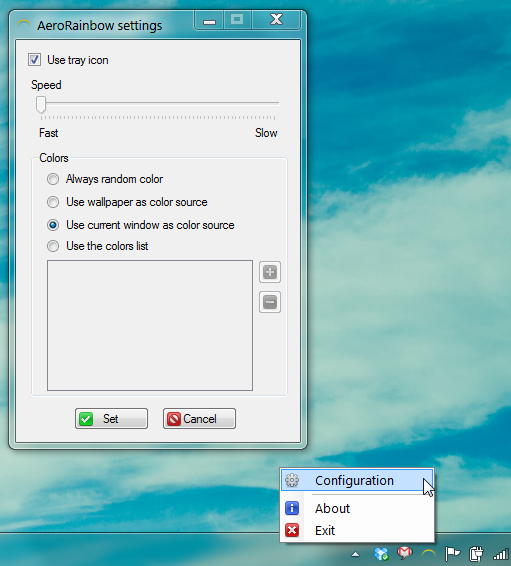
Task: Click the AeroRainbow title bar icon
Action: [24, 25]
